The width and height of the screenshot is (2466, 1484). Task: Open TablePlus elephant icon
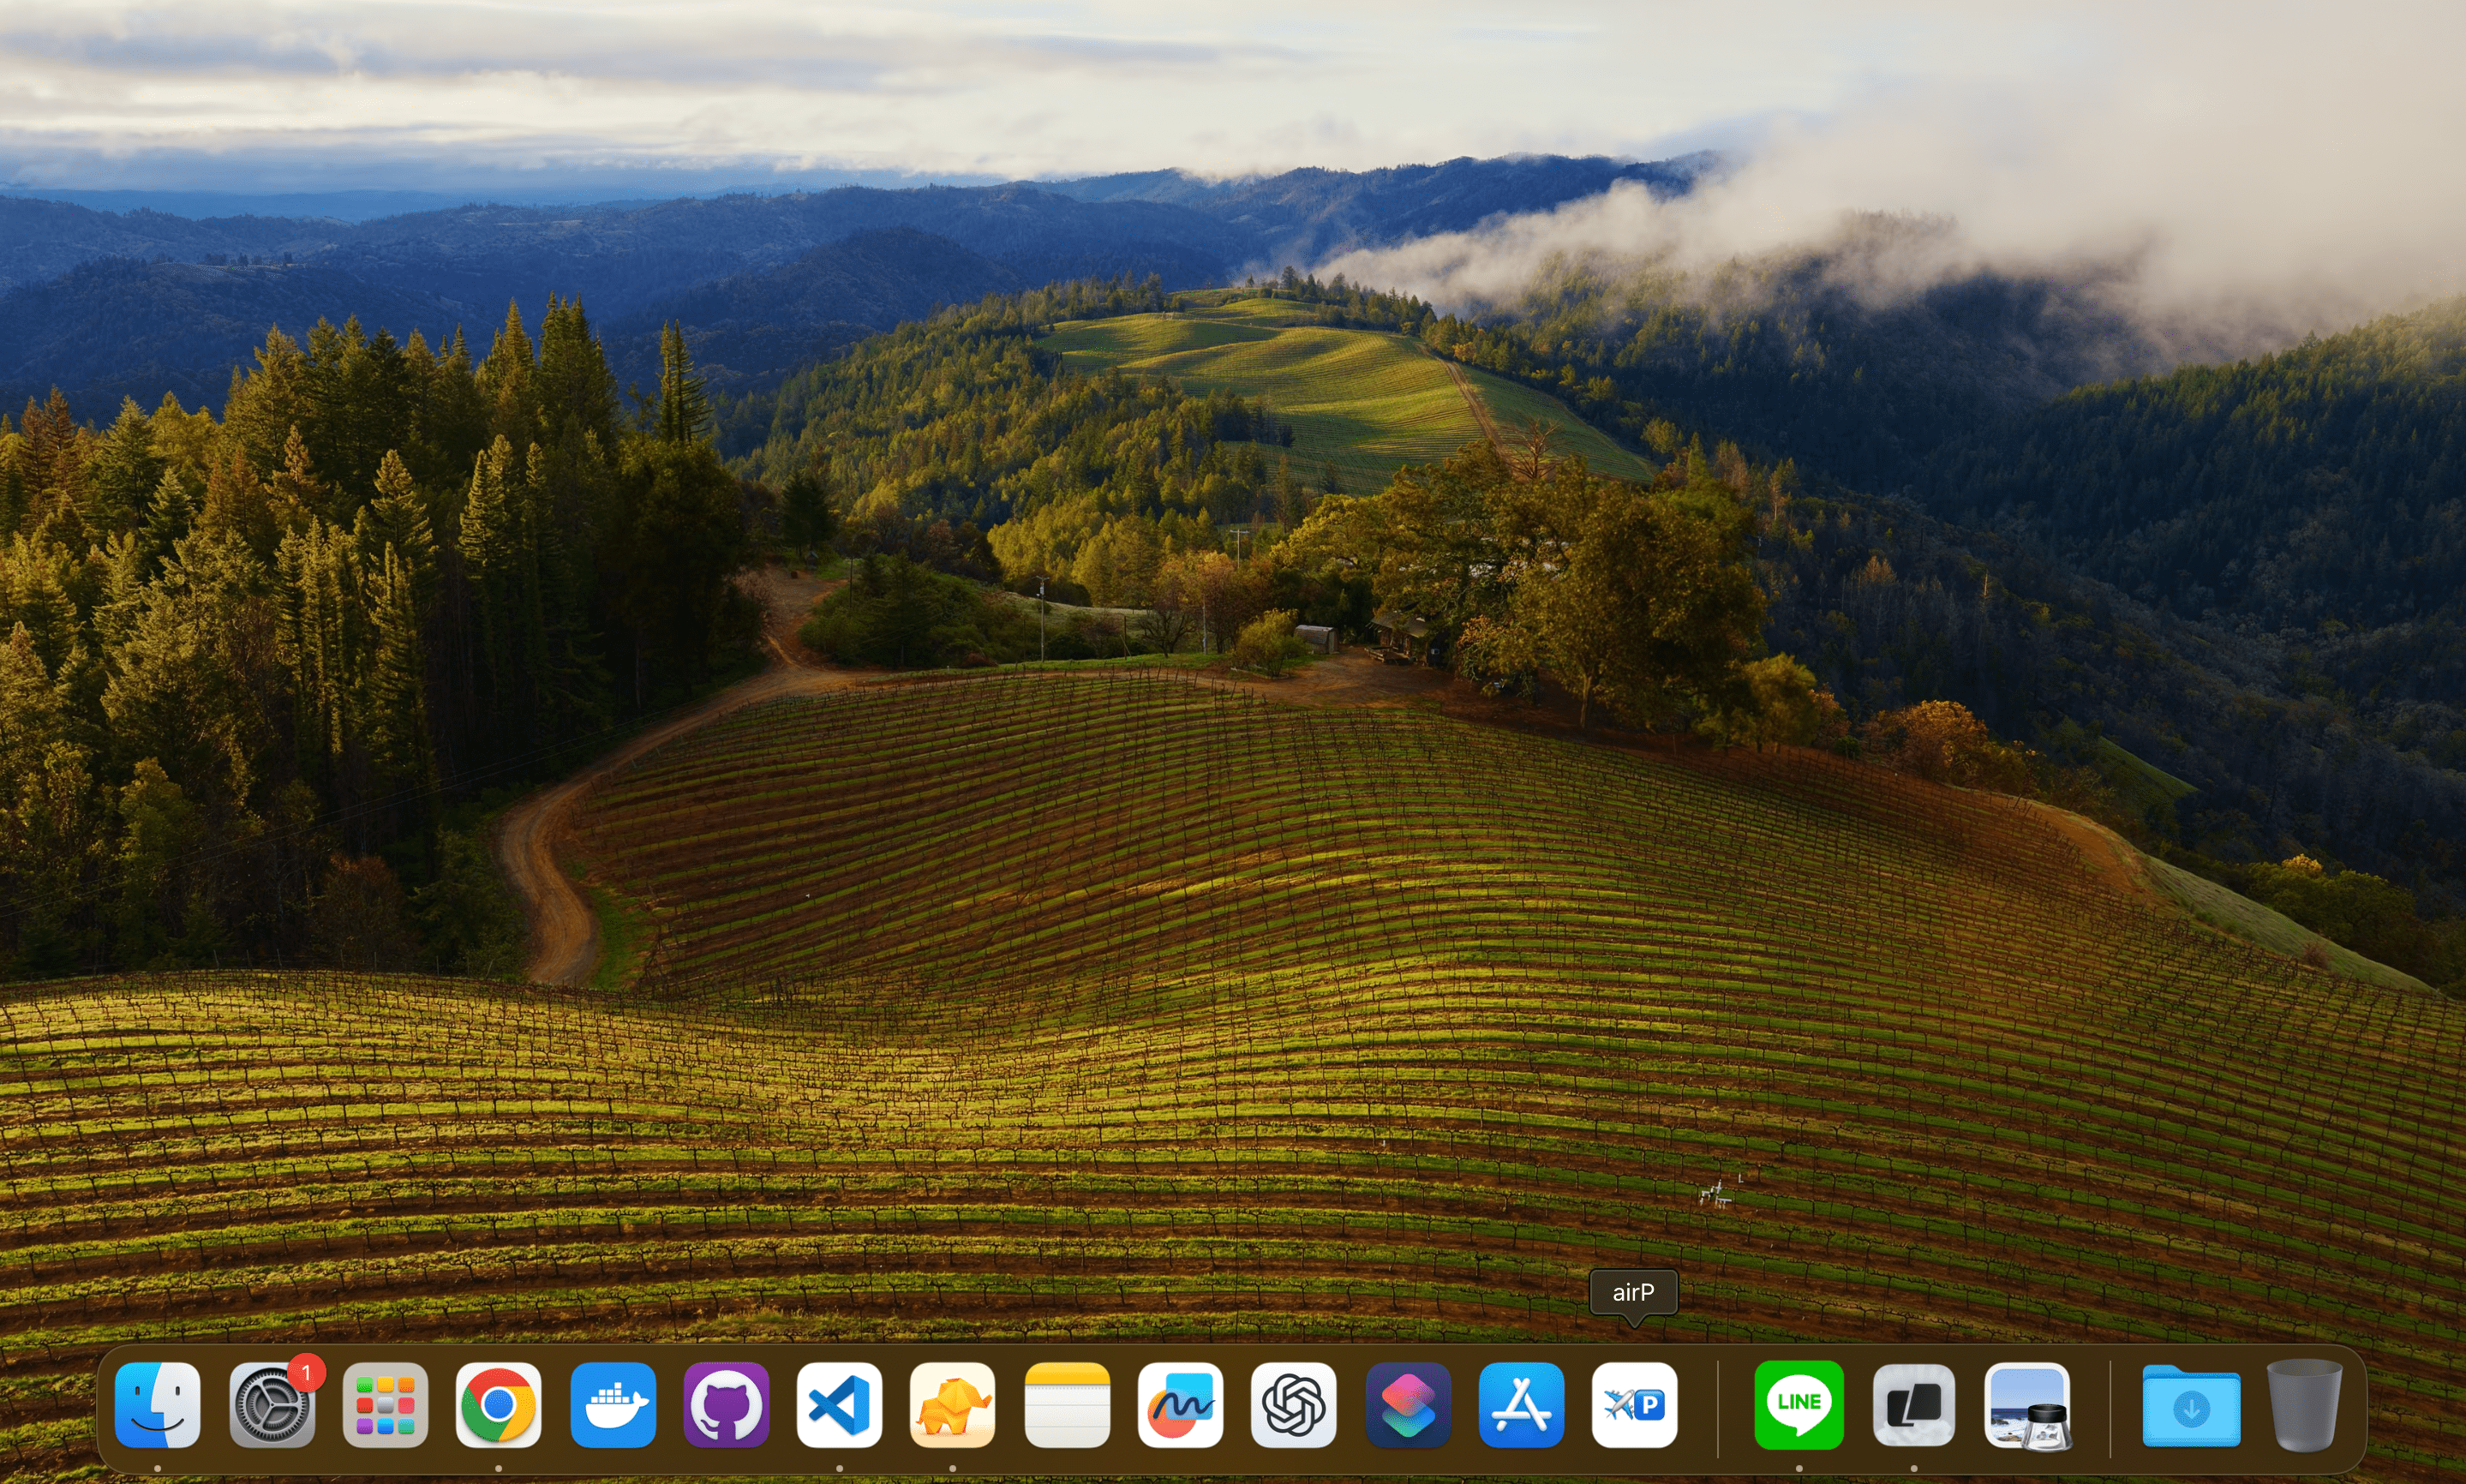click(x=952, y=1405)
